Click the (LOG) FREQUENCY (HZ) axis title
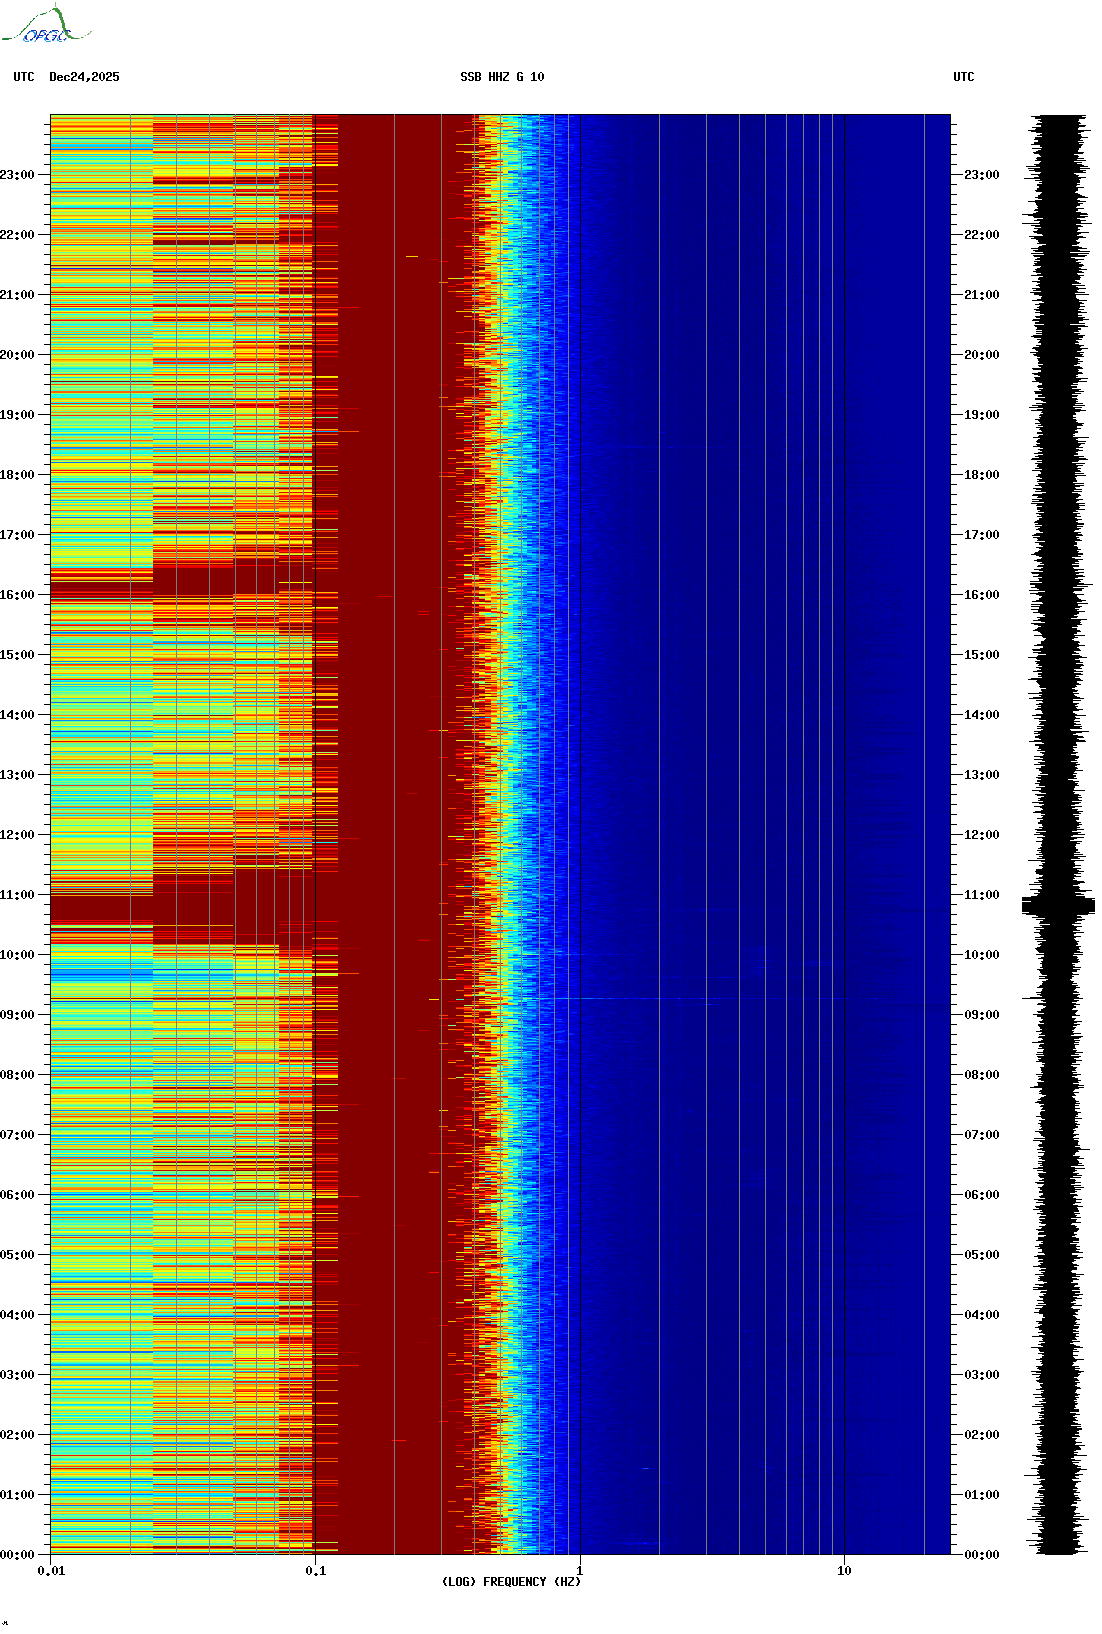 point(511,1582)
